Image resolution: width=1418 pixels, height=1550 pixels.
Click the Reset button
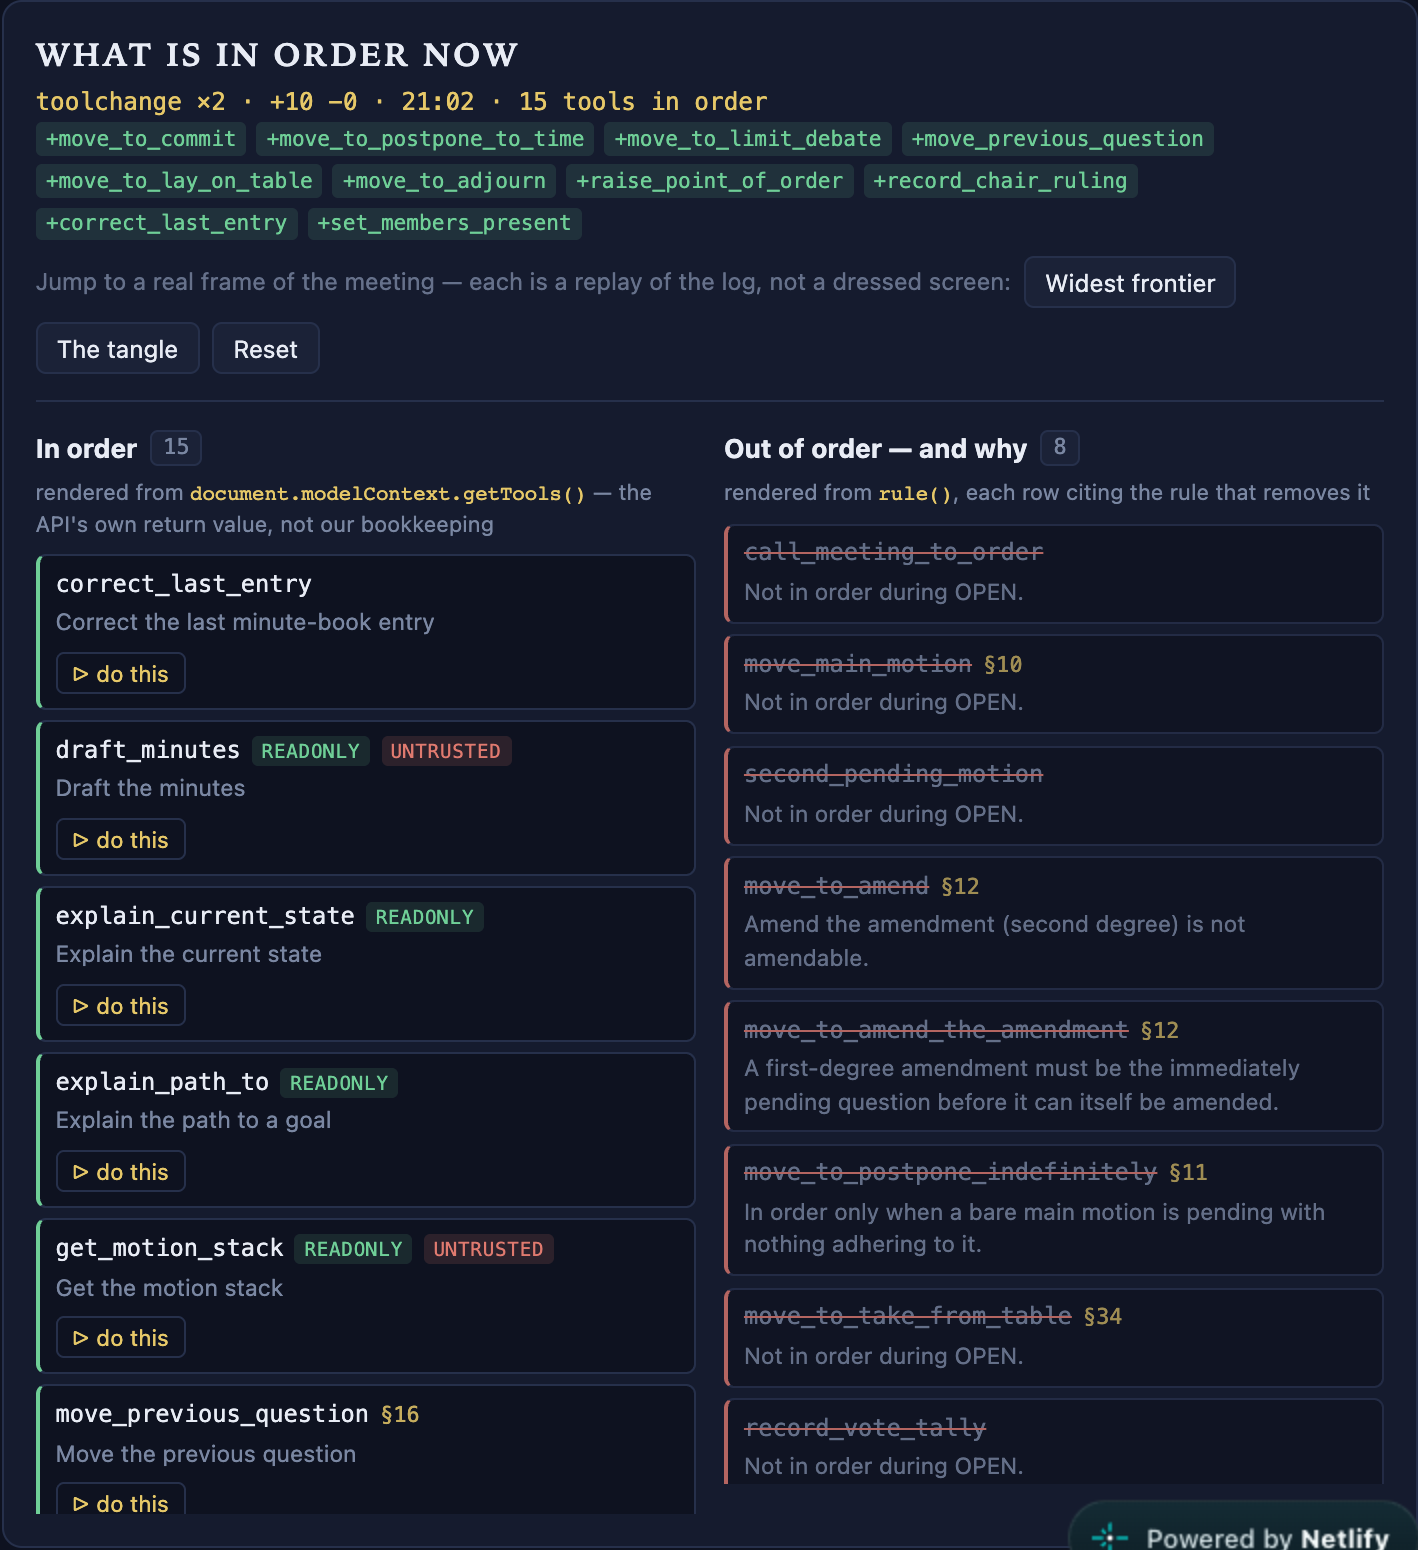pos(266,349)
